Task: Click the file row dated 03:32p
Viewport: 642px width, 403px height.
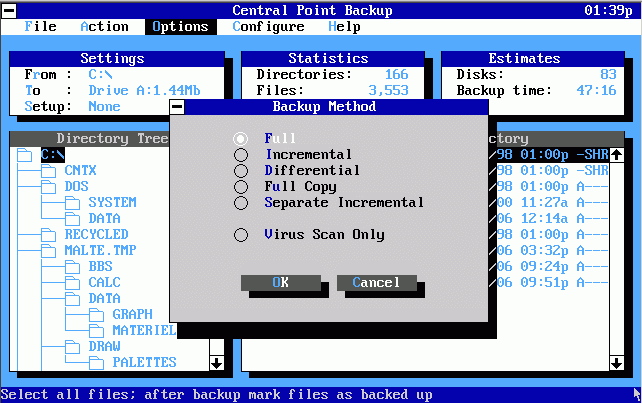Action: [549, 251]
